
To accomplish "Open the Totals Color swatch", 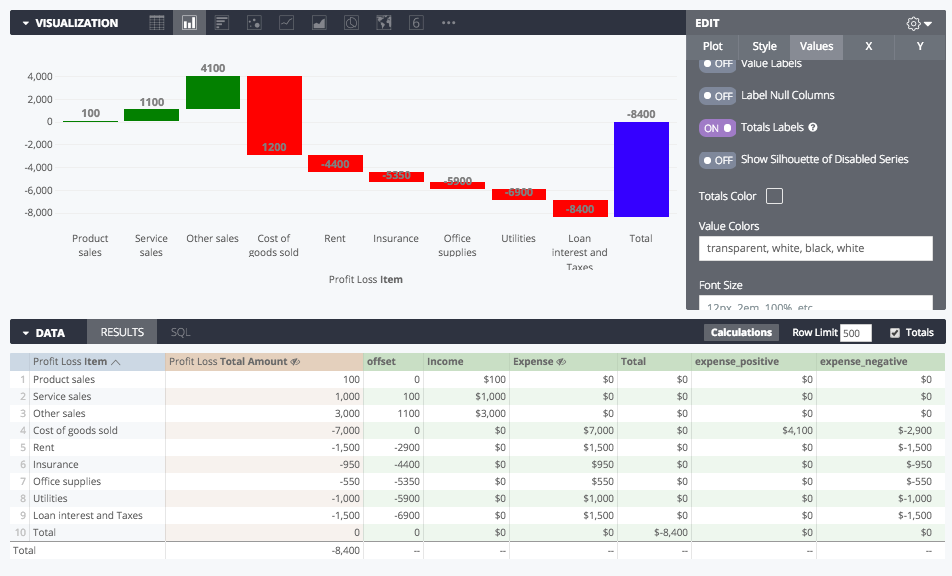I will point(774,196).
